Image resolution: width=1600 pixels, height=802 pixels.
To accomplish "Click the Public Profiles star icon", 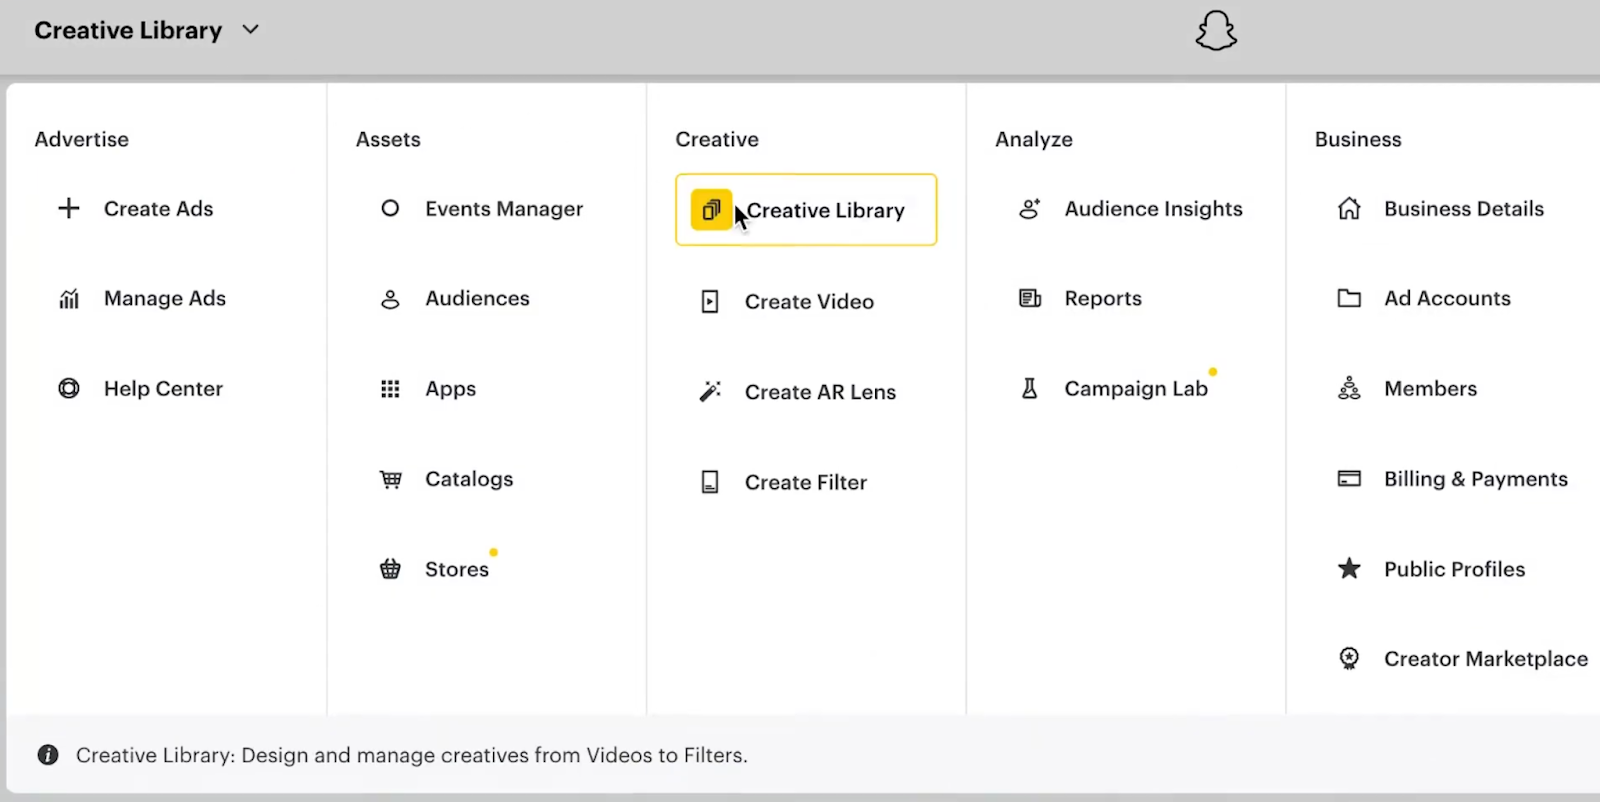I will click(1349, 569).
